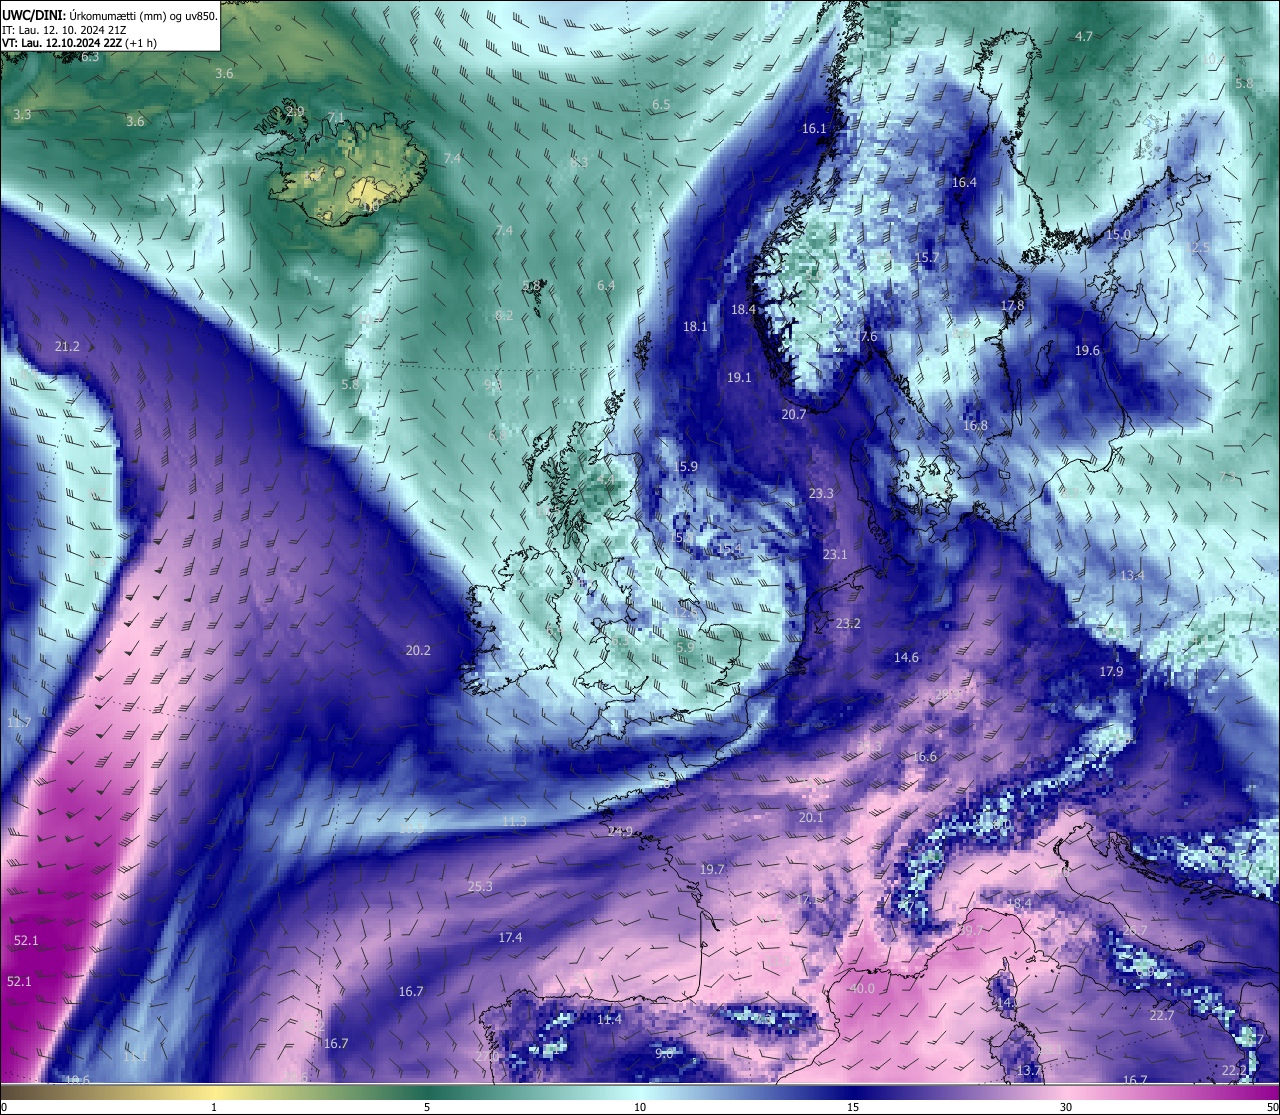This screenshot has height=1115, width=1280.
Task: Click the 20.1 value over France
Action: [811, 817]
